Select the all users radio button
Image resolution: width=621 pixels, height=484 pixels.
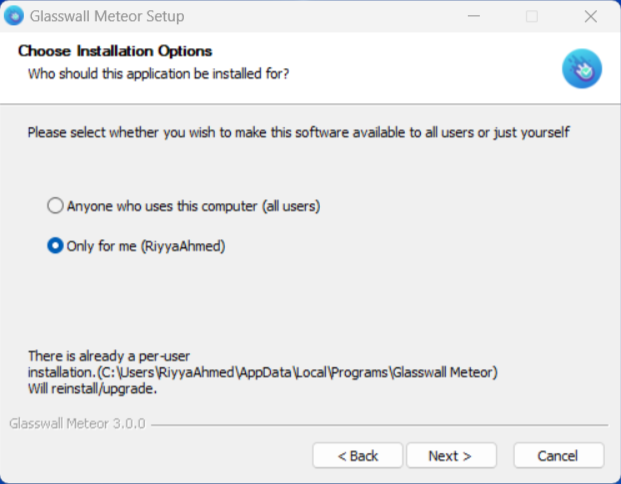pos(56,206)
